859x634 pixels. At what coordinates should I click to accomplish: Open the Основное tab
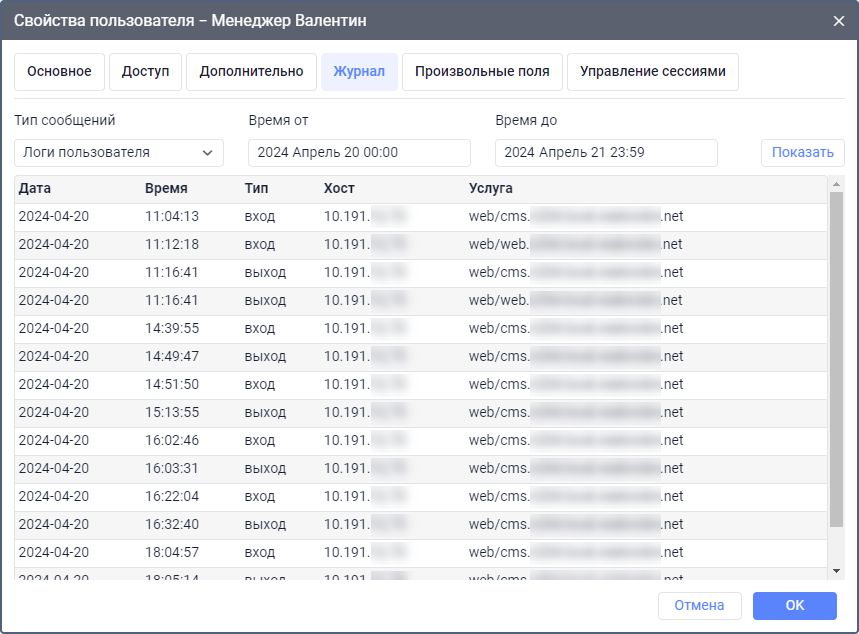pos(59,72)
